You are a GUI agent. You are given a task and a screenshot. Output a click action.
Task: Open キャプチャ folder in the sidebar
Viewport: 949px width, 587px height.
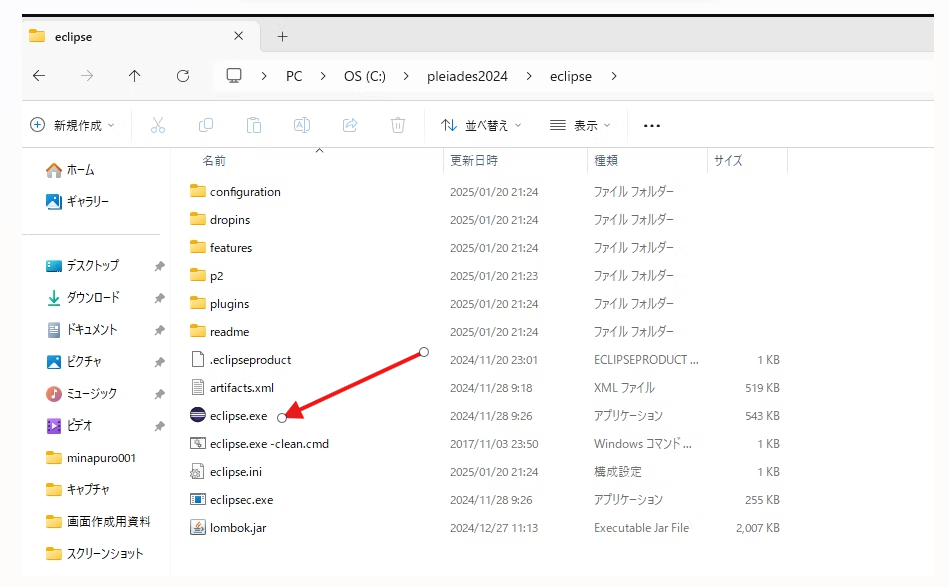pos(77,490)
